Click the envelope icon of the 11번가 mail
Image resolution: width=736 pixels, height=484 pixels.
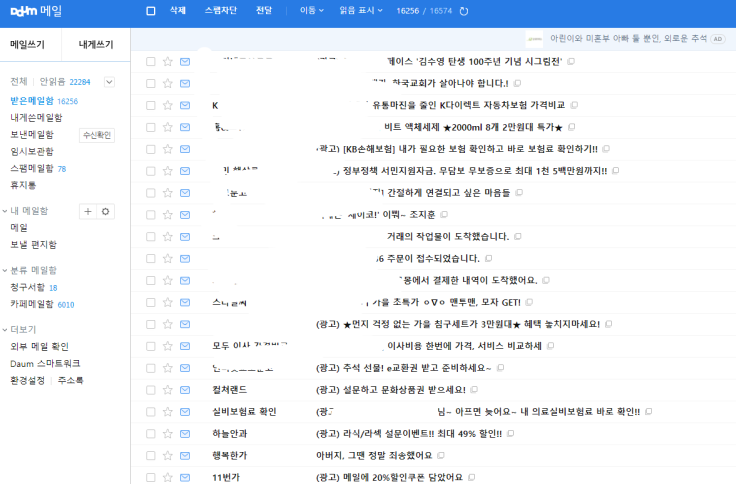[x=185, y=477]
